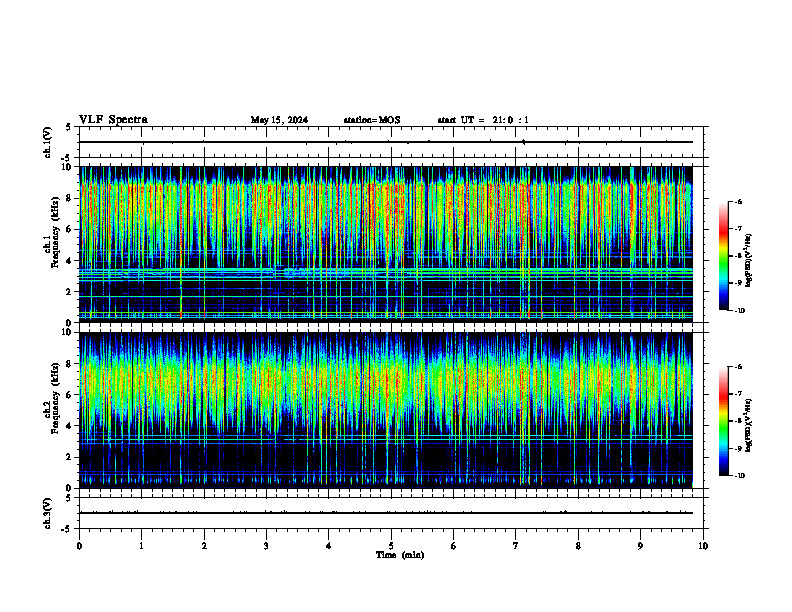Click the "8" kHz tick on ch.2 axis
This screenshot has width=792, height=612.
pyautogui.click(x=70, y=364)
